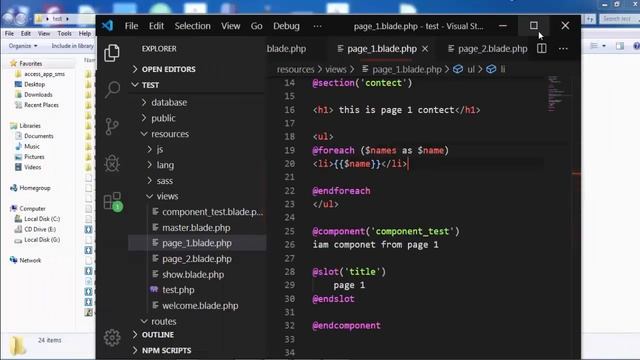Switch to the partially hidden blade.php tab

tap(286, 49)
